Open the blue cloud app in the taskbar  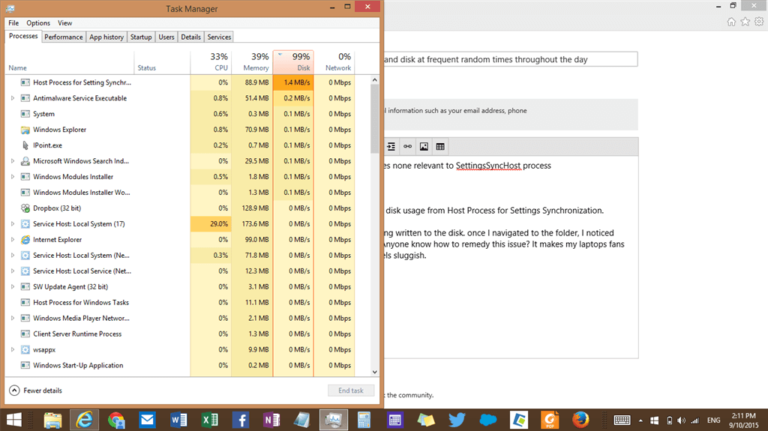pyautogui.click(x=488, y=420)
